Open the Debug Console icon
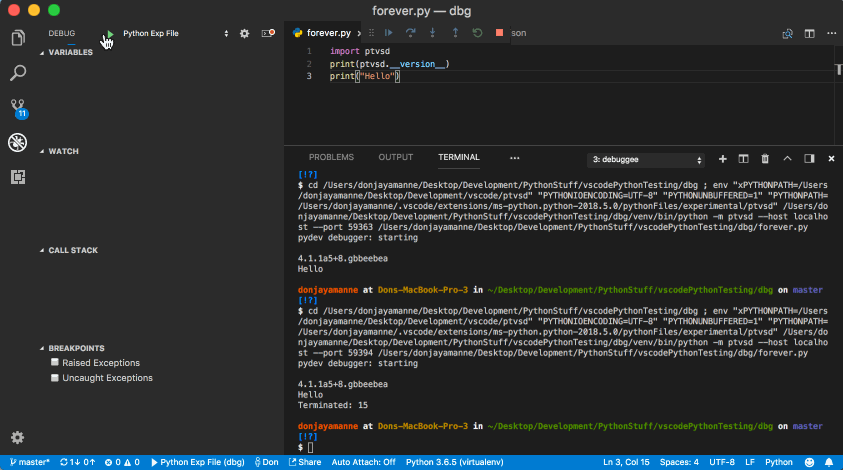Screen dimensions: 843x470 pyautogui.click(x=268, y=33)
